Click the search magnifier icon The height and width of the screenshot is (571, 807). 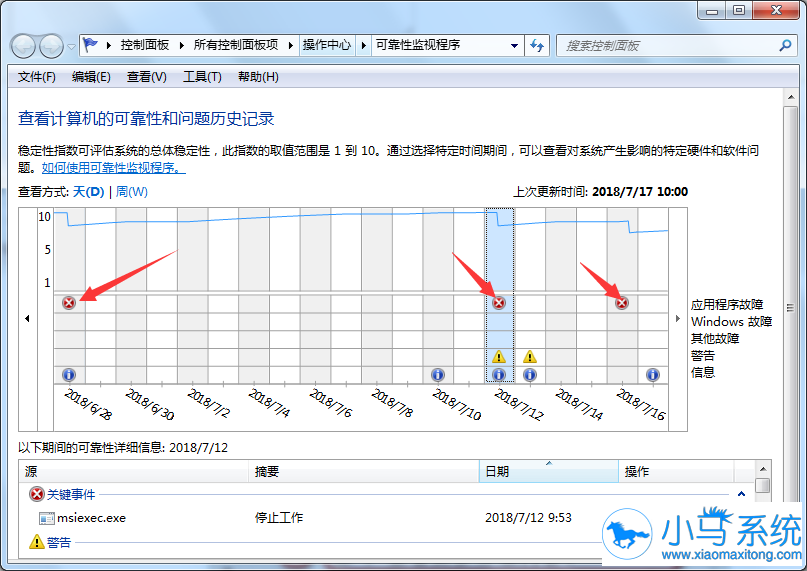[x=785, y=45]
